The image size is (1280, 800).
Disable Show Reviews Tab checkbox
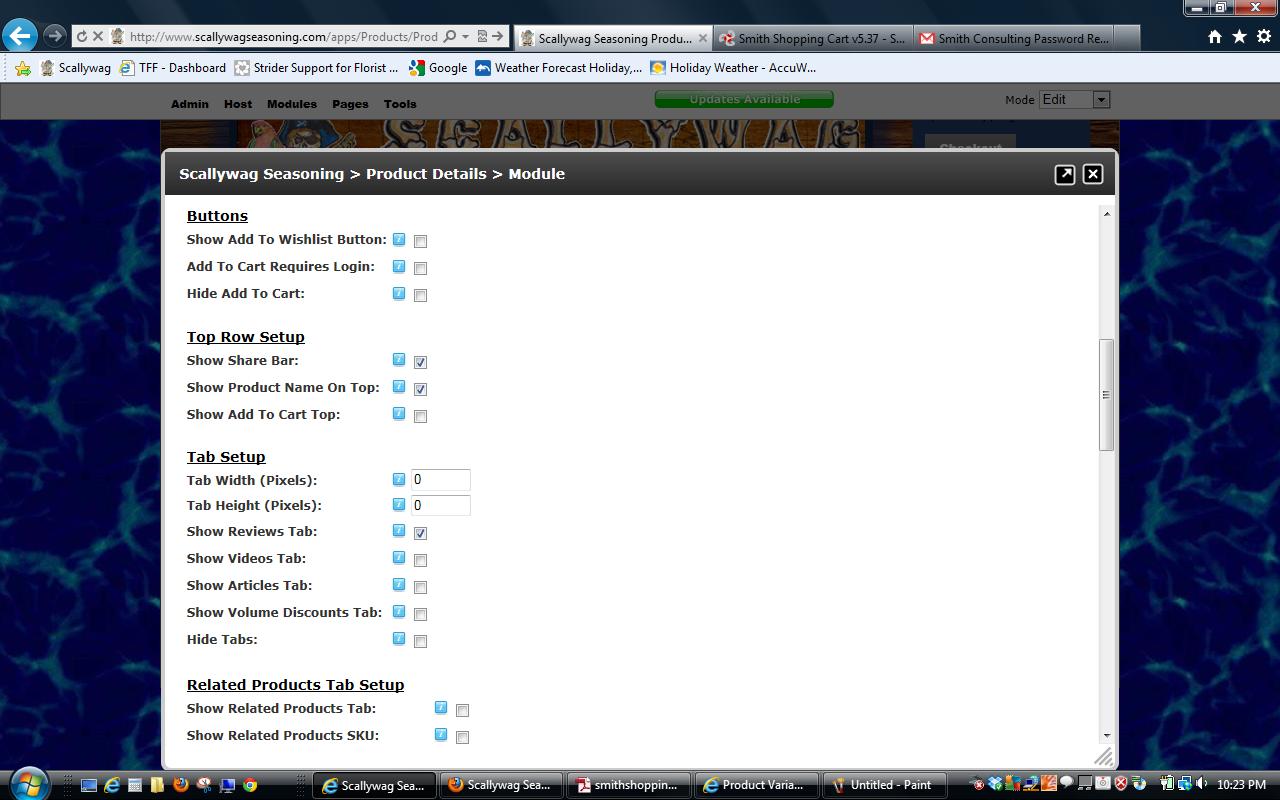pyautogui.click(x=420, y=533)
